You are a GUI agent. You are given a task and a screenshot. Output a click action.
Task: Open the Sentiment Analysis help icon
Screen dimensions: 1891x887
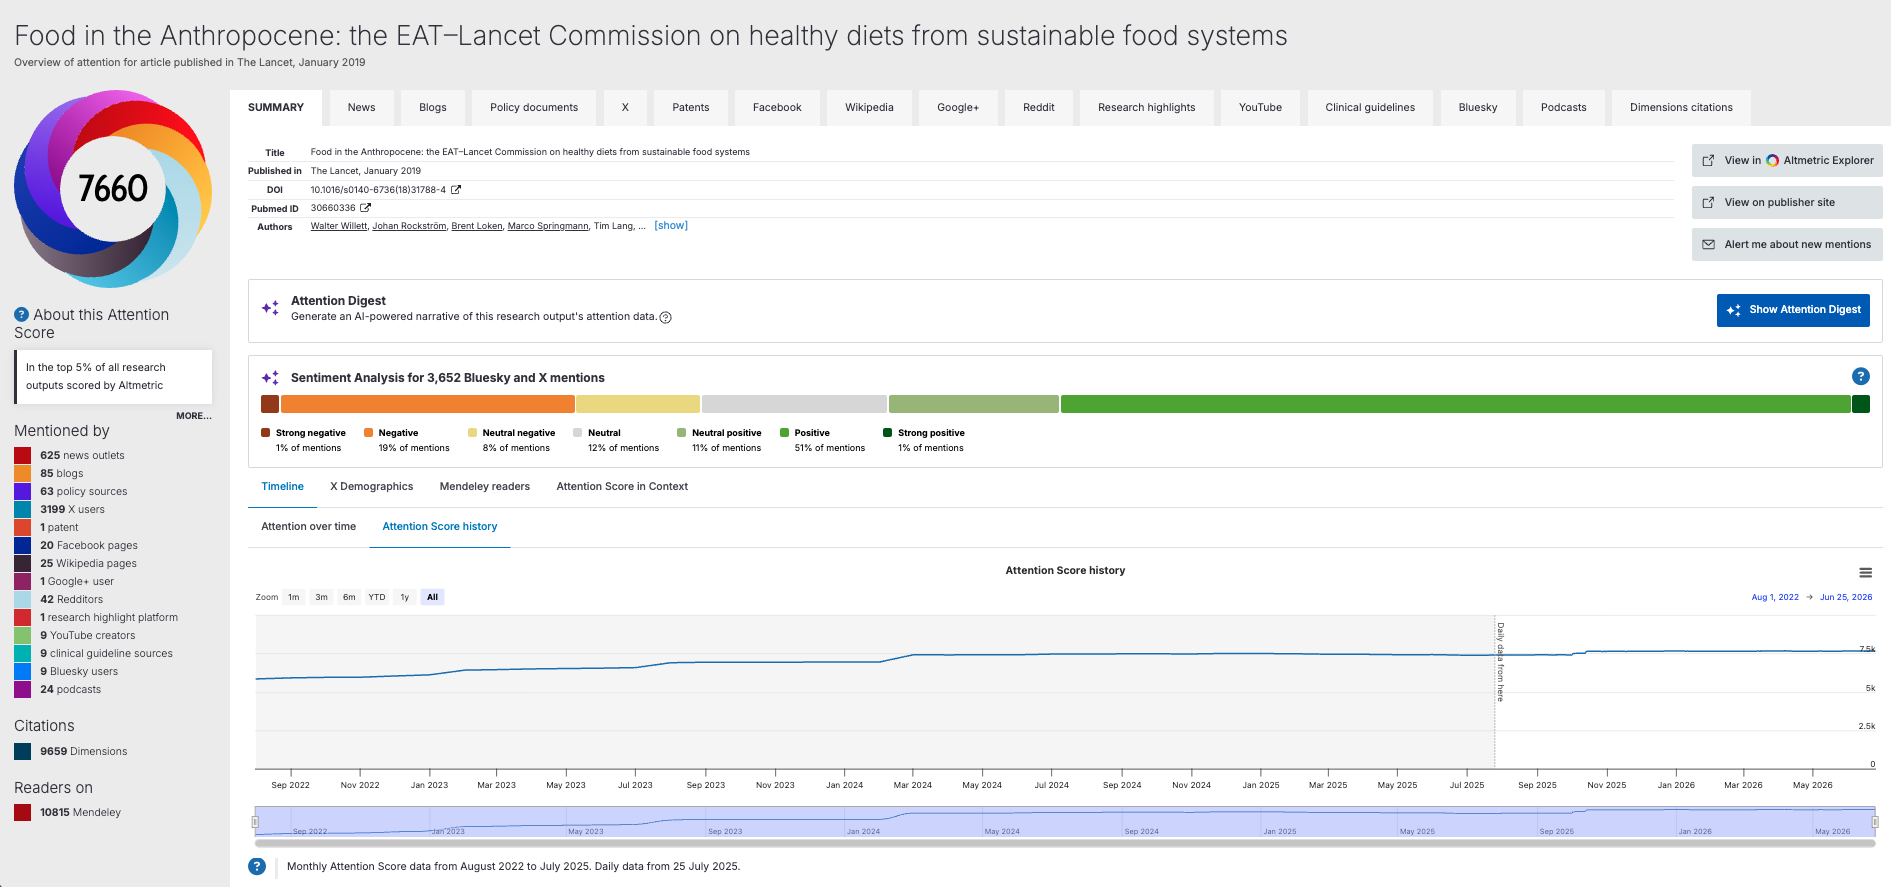point(1860,376)
